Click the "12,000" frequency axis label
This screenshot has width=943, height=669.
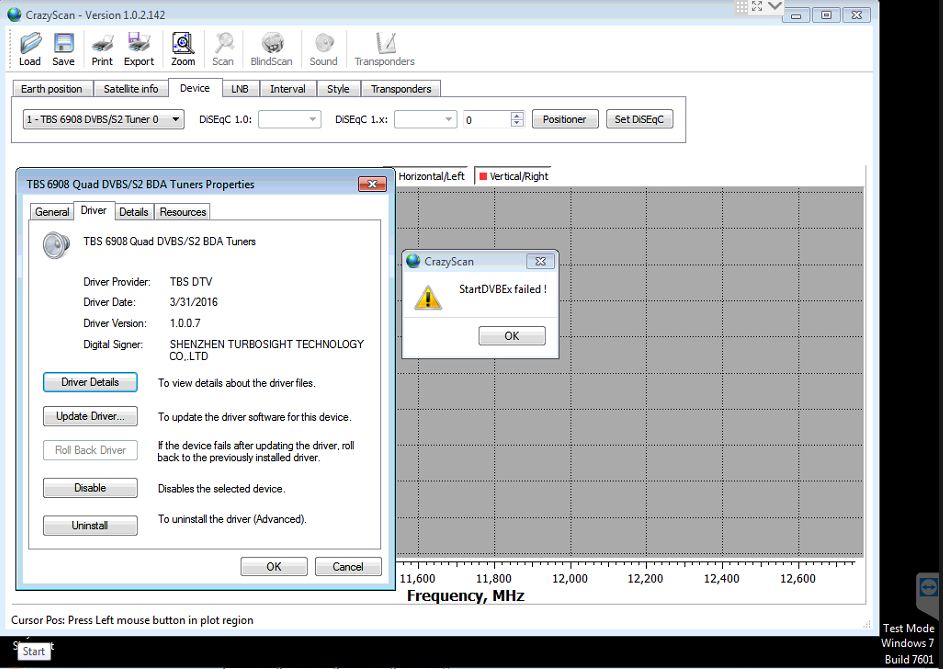pyautogui.click(x=570, y=579)
